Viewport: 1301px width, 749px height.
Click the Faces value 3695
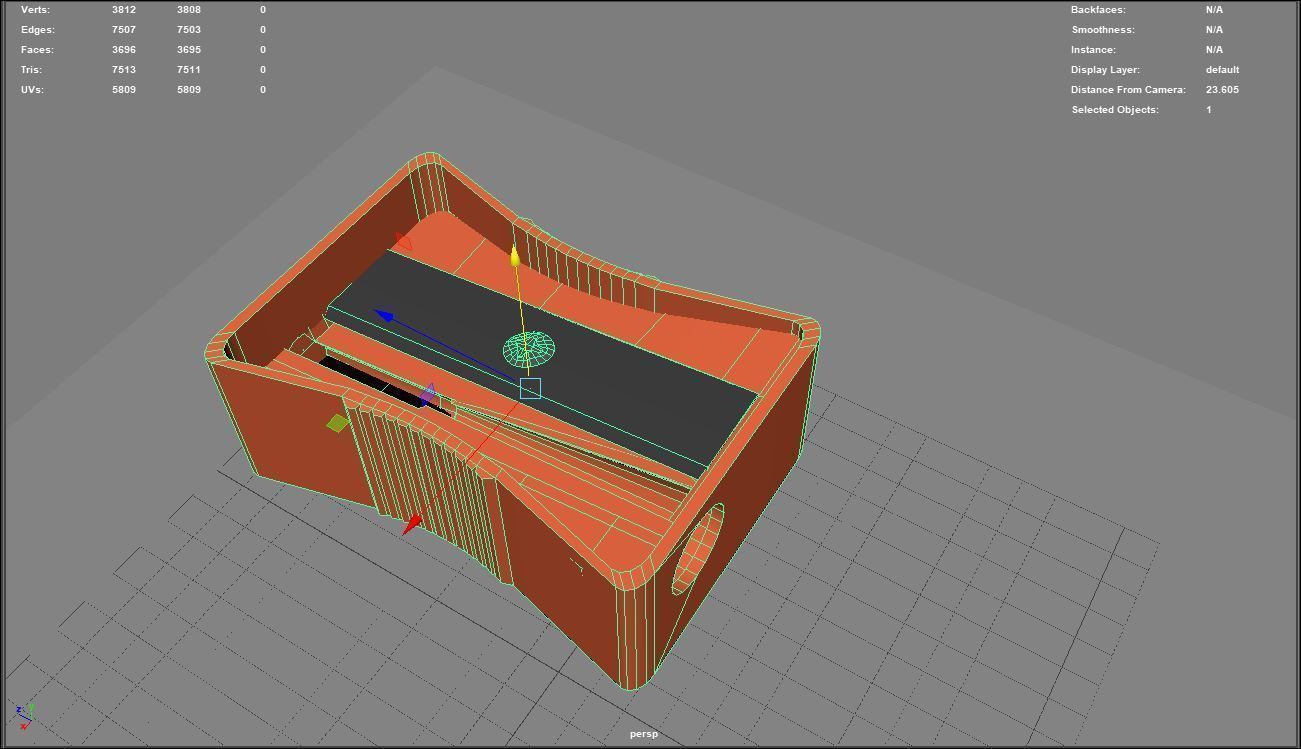pyautogui.click(x=189, y=49)
